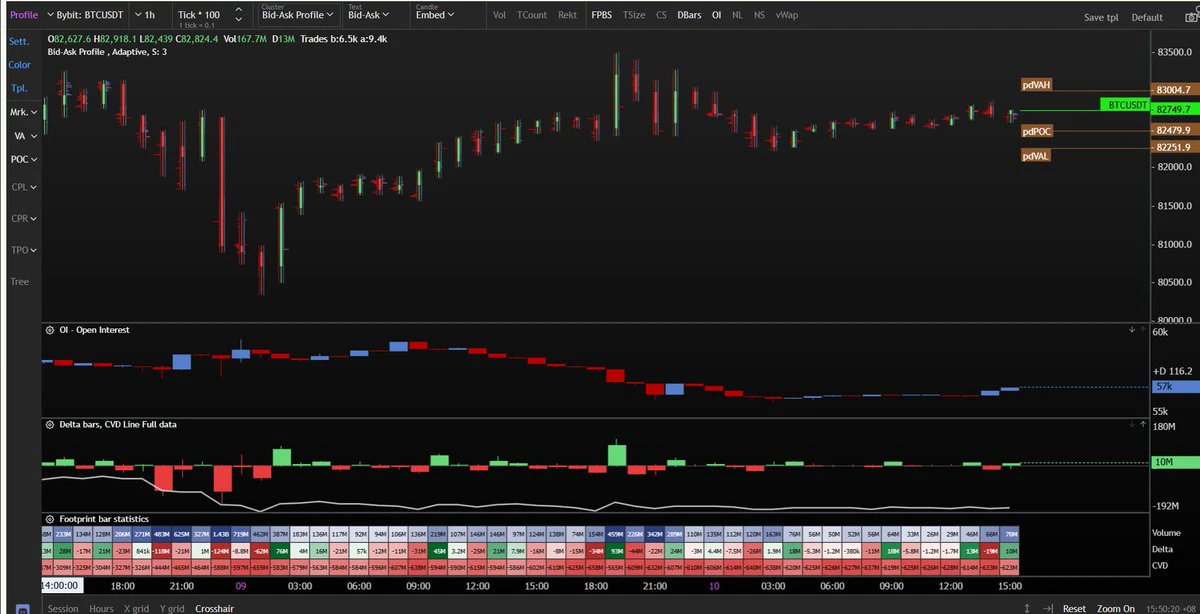1200x614 pixels.
Task: Move the Open Interest panel down using its arrow
Action: [x=1130, y=329]
